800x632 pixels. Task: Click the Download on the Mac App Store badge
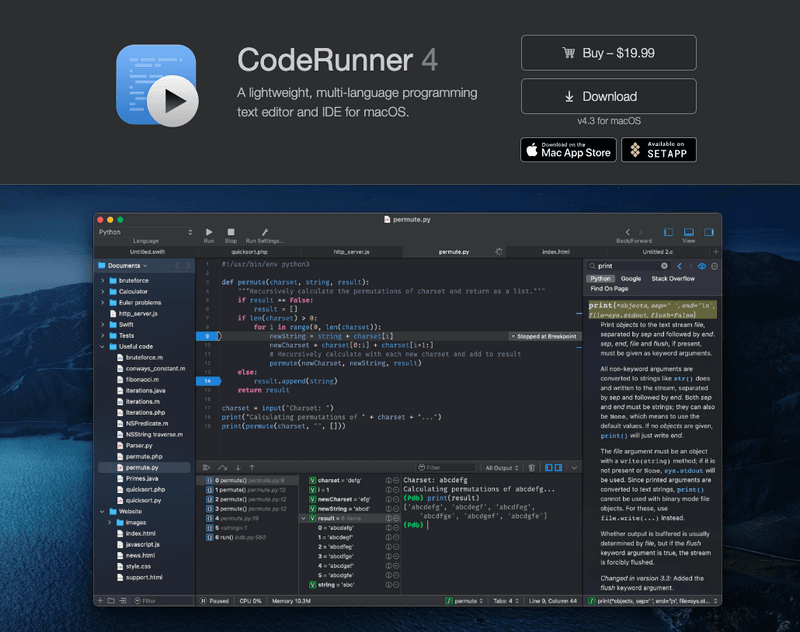(567, 150)
